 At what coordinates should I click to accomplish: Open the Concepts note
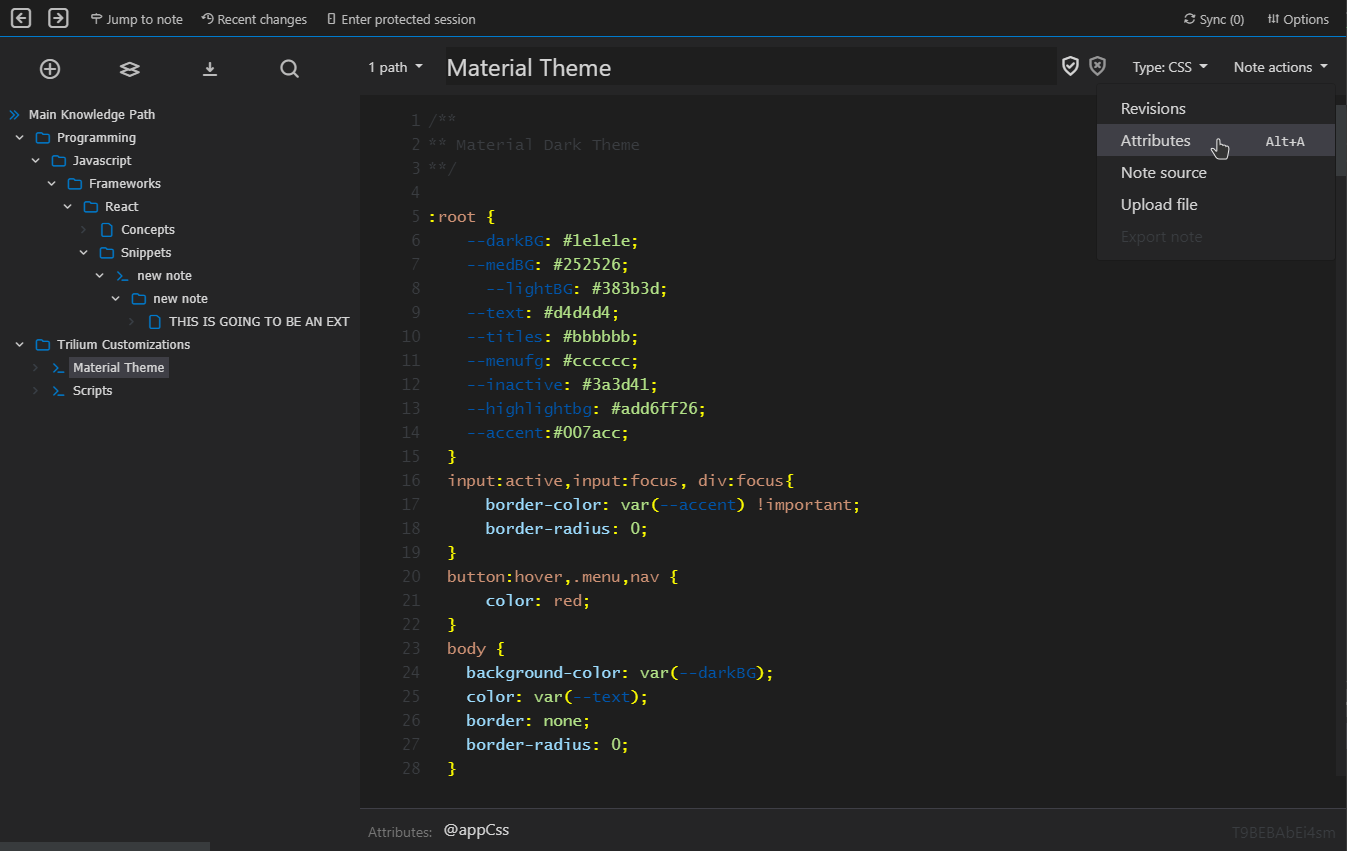(x=148, y=230)
